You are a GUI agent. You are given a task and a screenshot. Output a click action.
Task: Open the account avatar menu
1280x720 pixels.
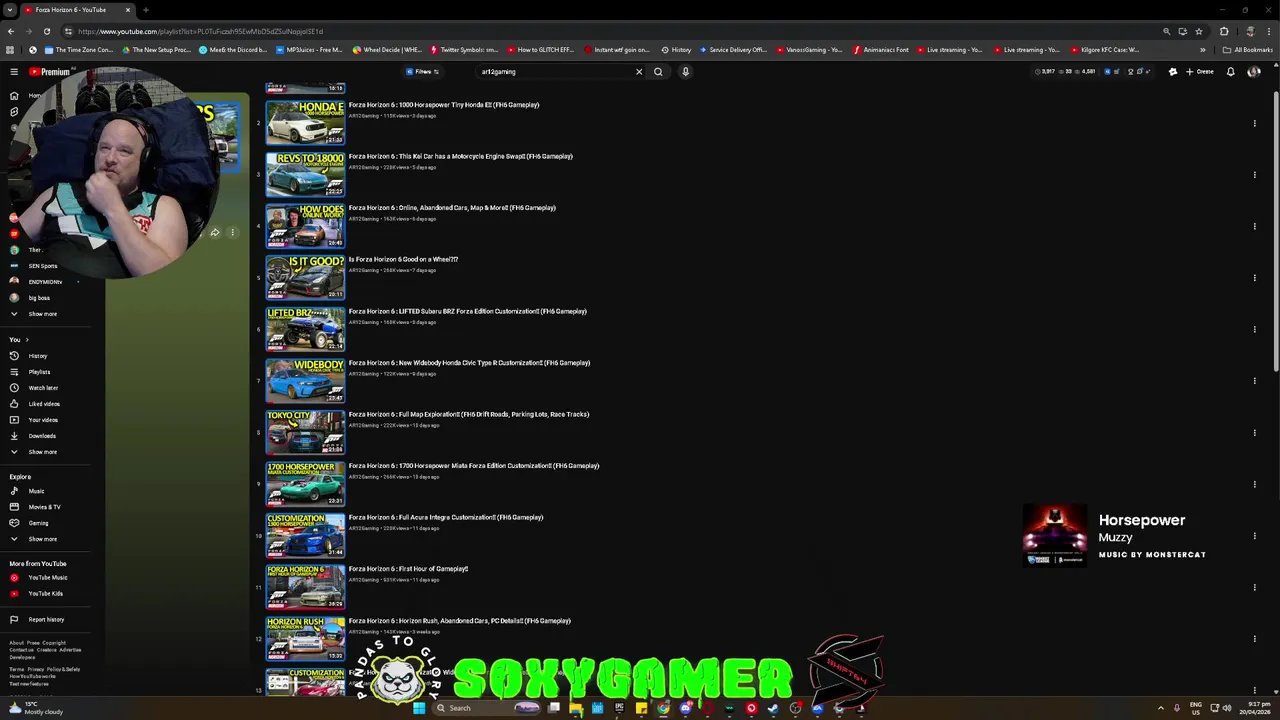point(1254,72)
